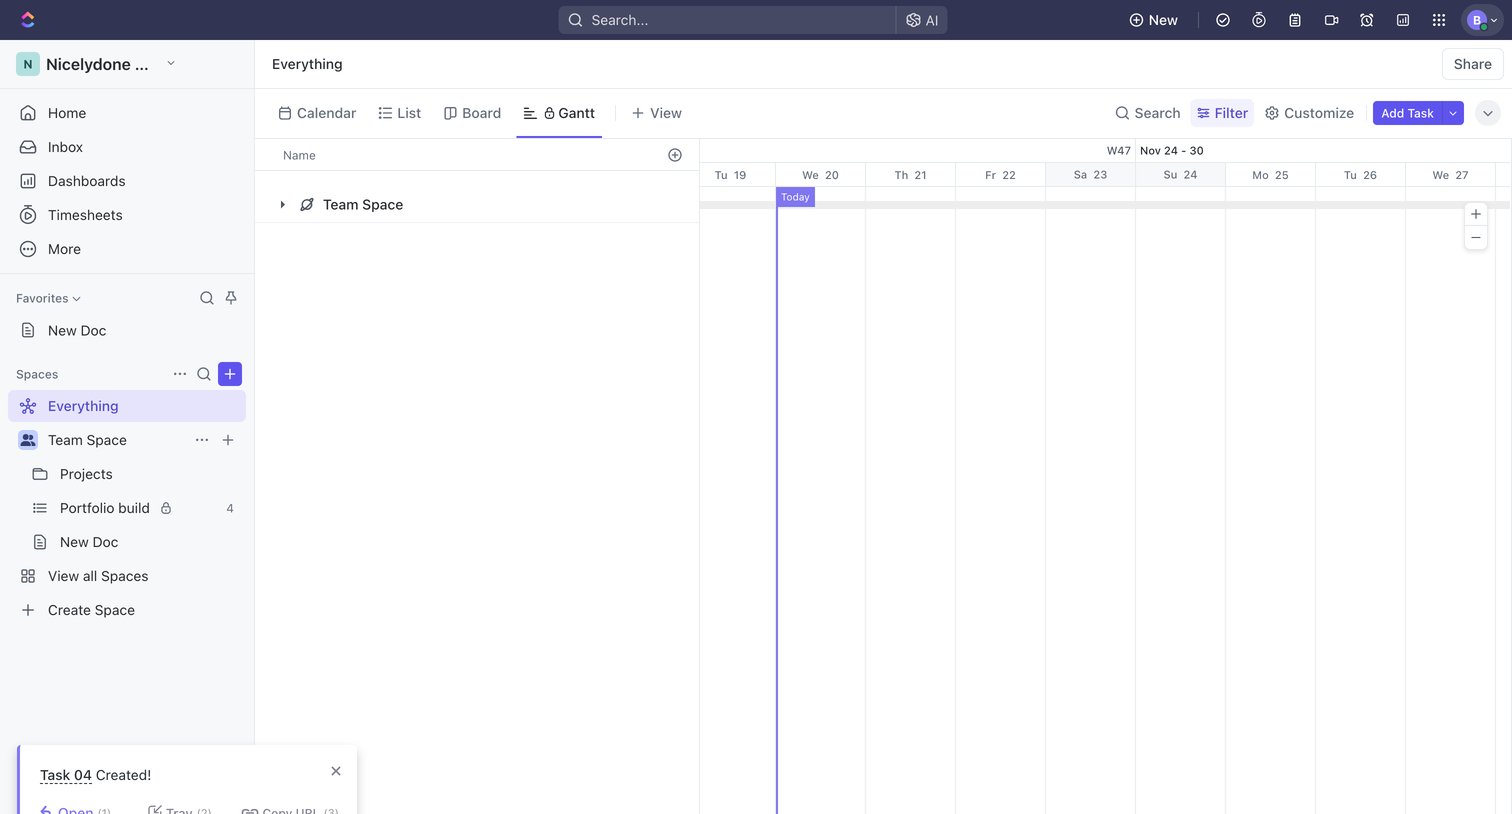Click the Share button
Viewport: 1512px width, 814px height.
(x=1472, y=64)
